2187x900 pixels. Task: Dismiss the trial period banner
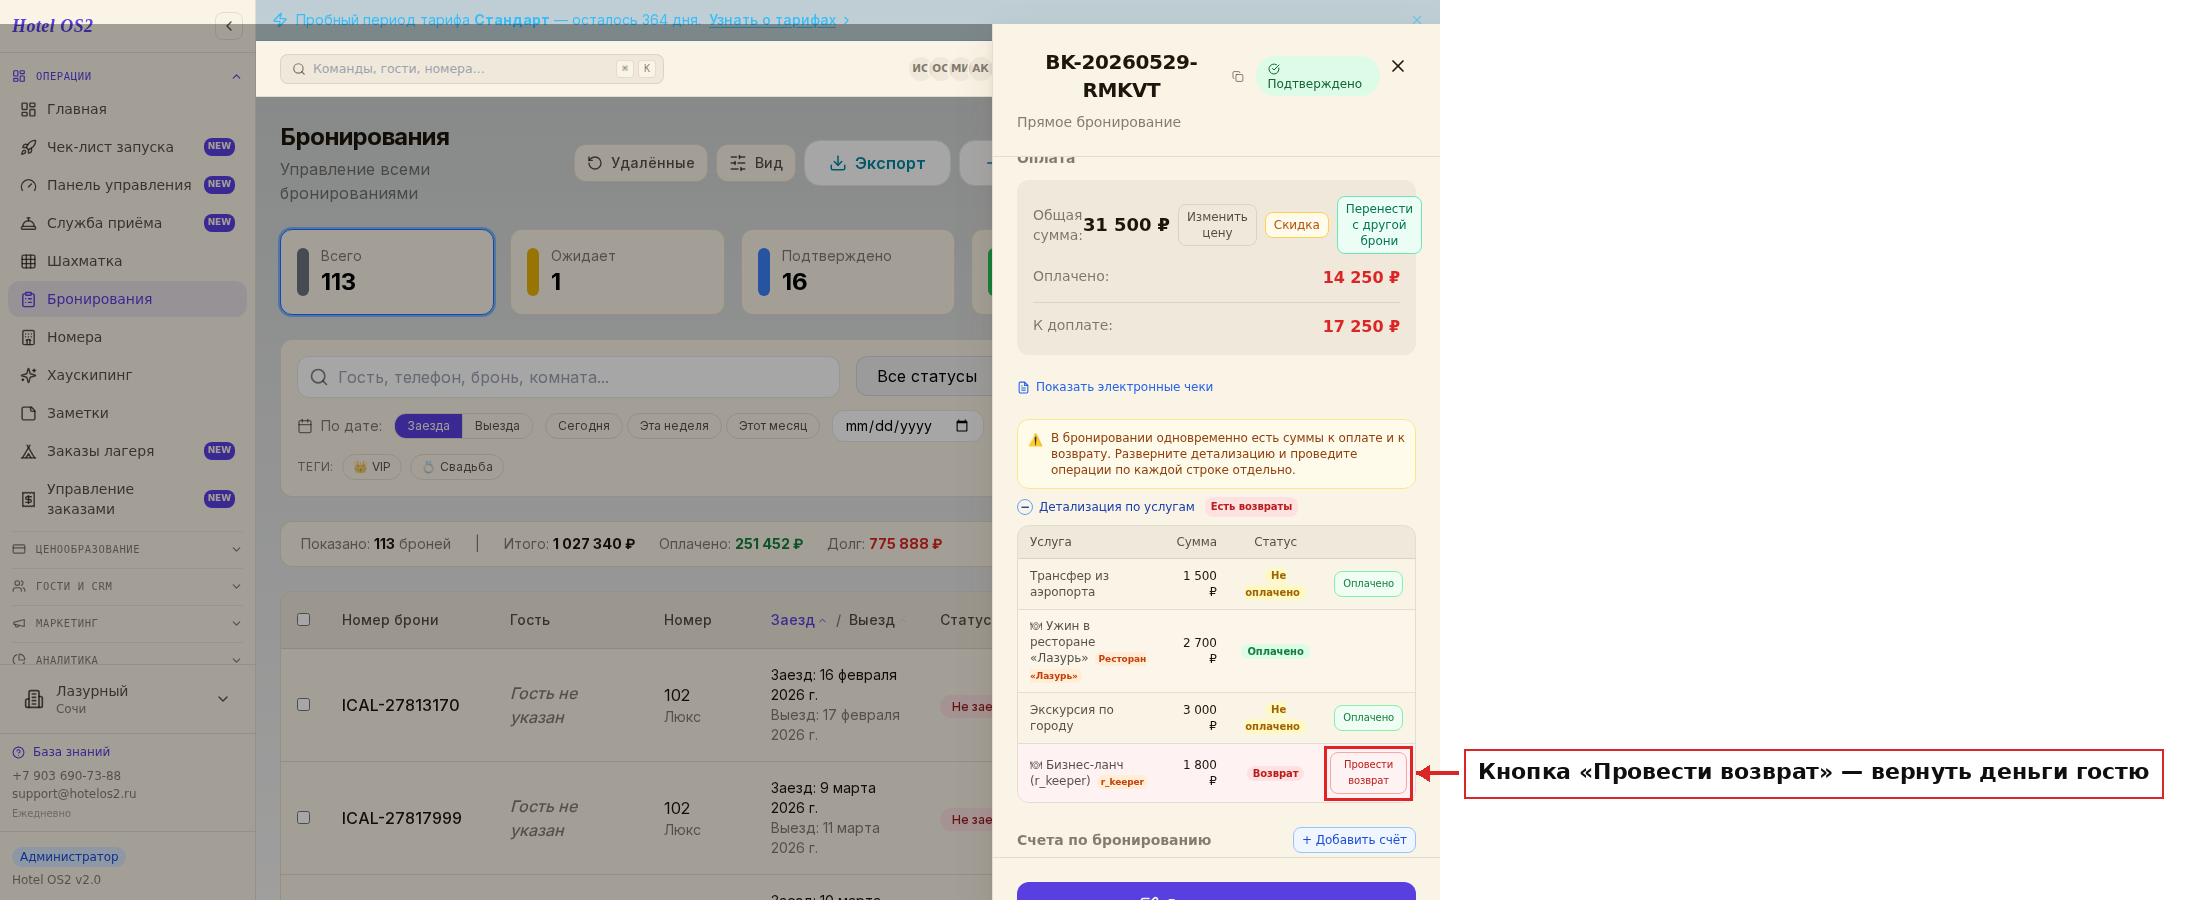click(x=1417, y=20)
